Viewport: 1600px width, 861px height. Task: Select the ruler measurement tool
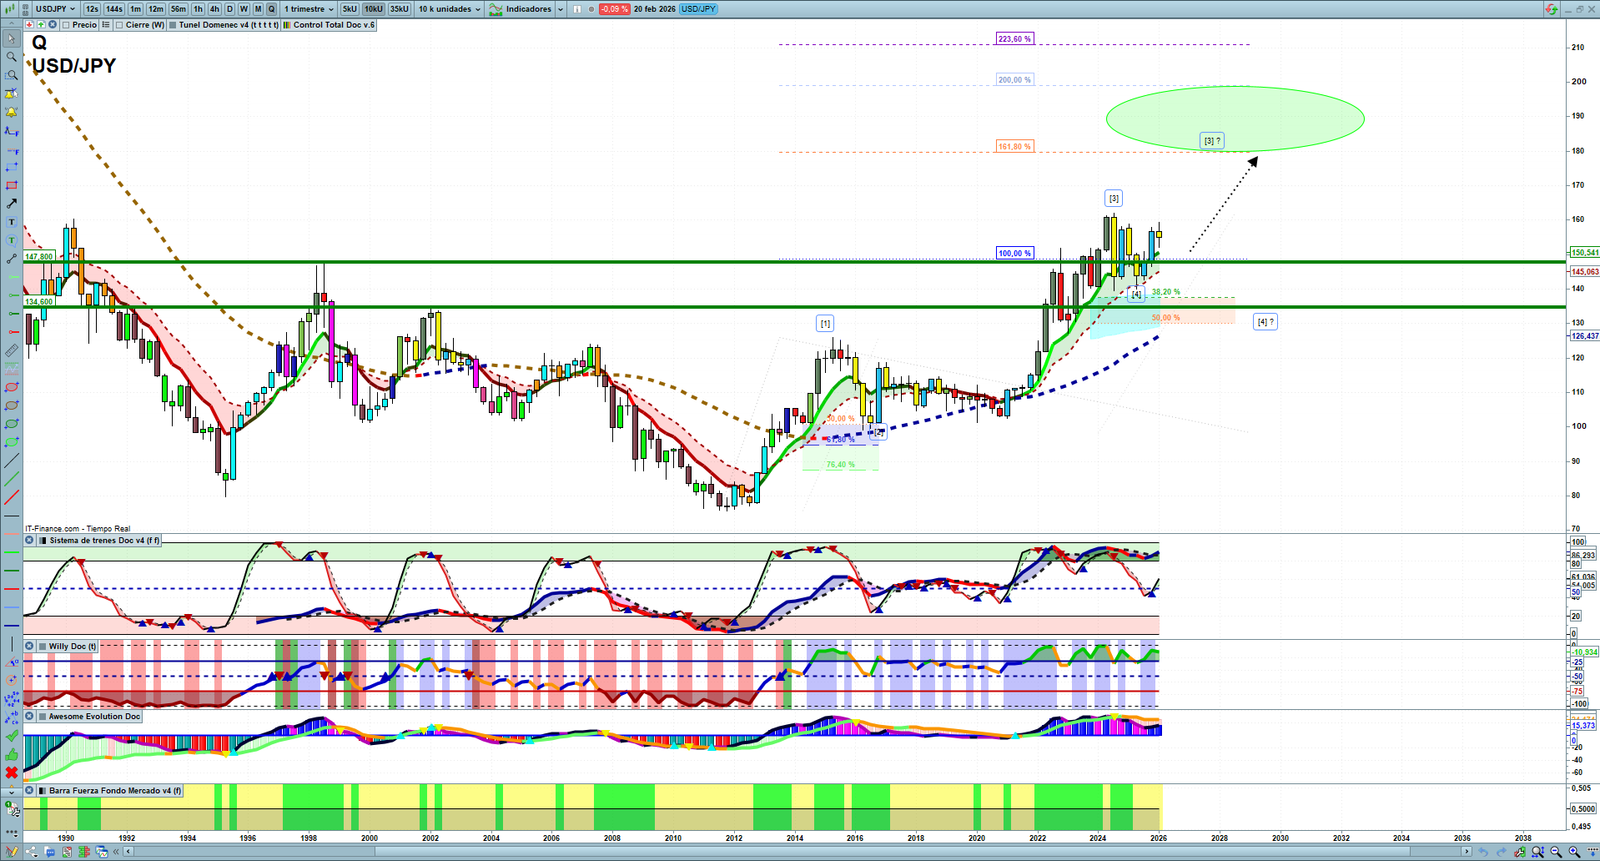[x=11, y=351]
